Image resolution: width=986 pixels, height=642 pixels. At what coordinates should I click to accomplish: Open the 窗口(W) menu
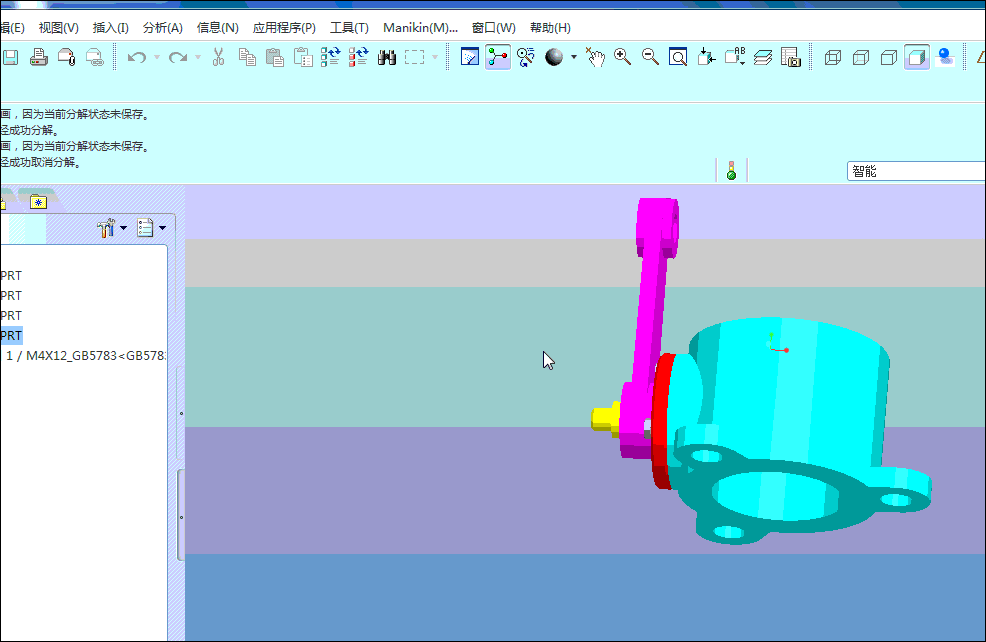(494, 28)
